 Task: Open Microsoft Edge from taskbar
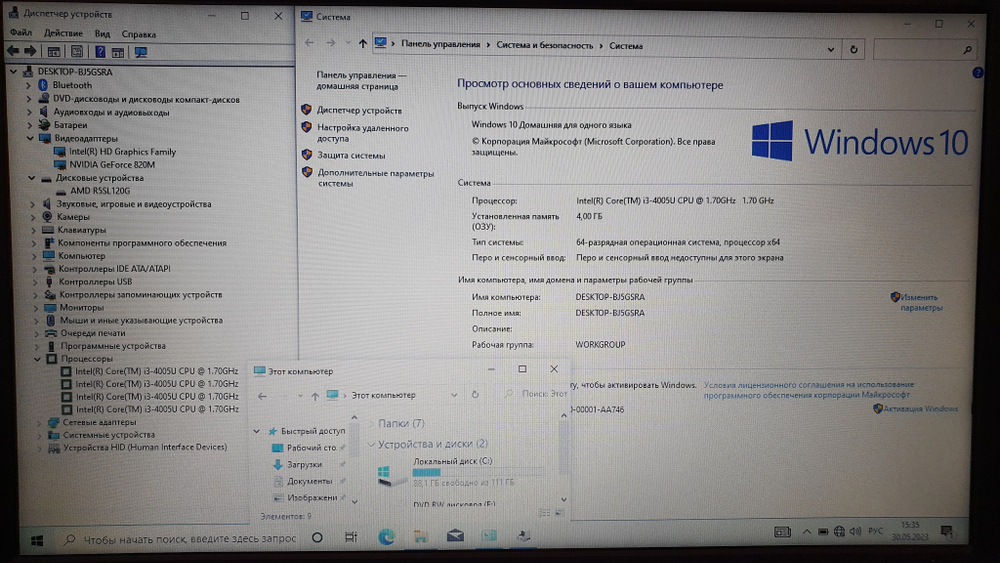pyautogui.click(x=386, y=537)
